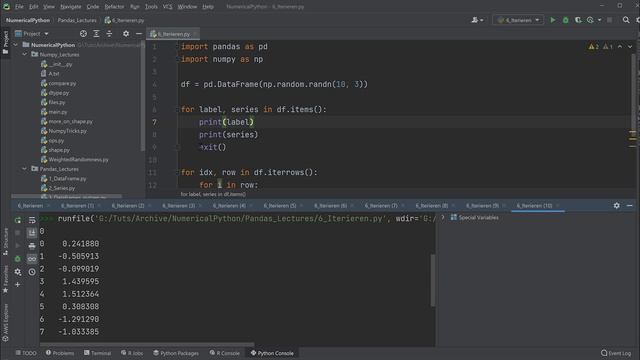The height and width of the screenshot is (360, 640).
Task: Select the 6_Iterieren.py editor tab
Action: tap(173, 34)
